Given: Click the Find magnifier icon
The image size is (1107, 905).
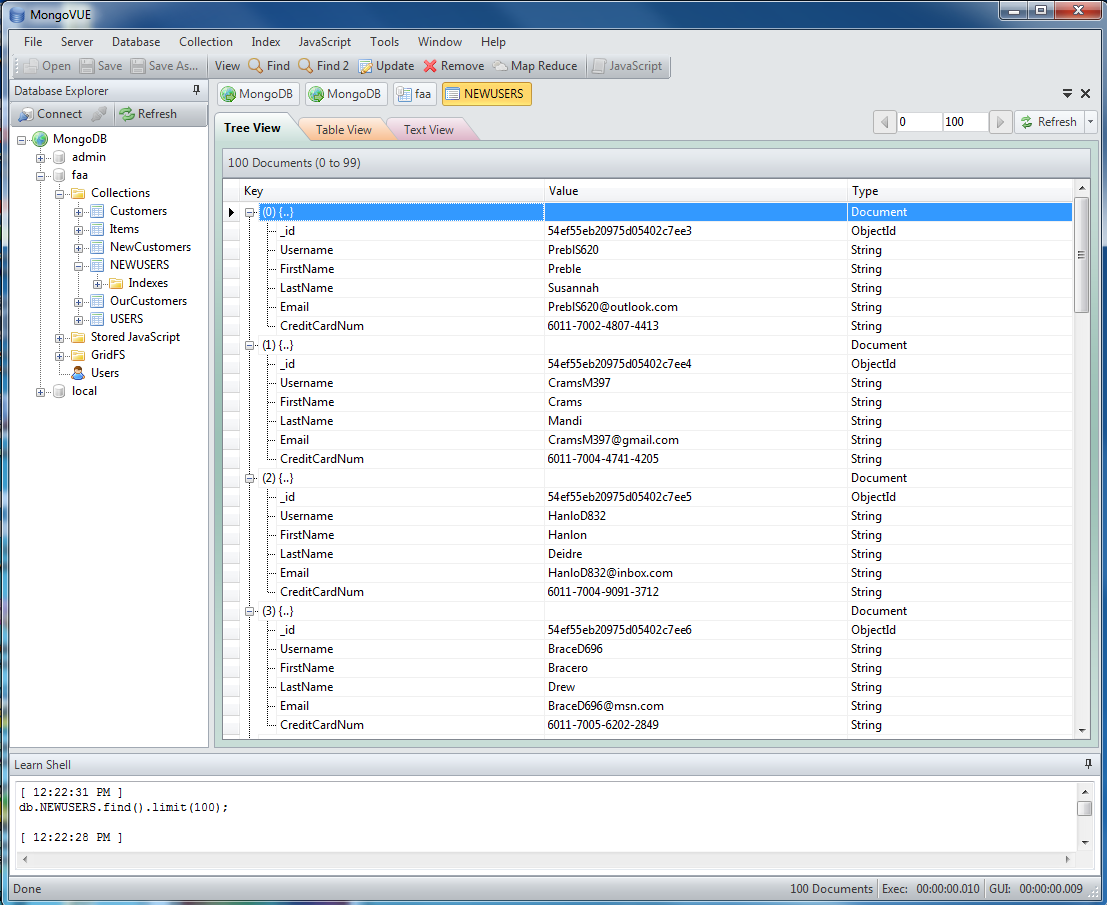Looking at the screenshot, I should pos(256,66).
